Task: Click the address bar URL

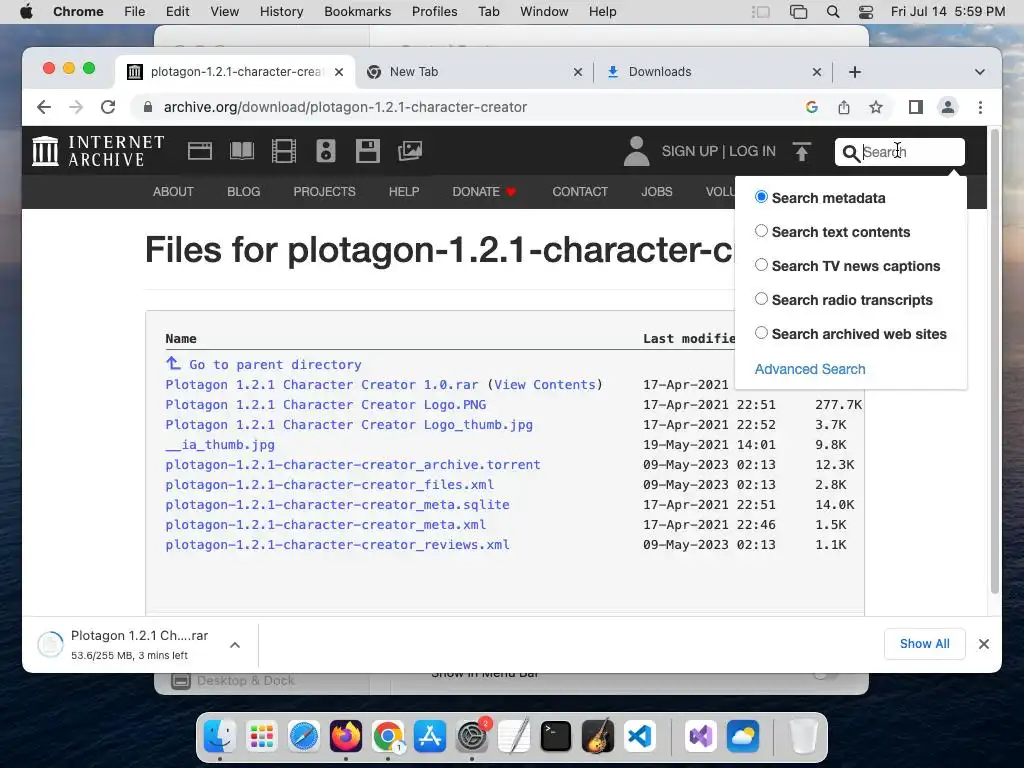Action: click(345, 107)
